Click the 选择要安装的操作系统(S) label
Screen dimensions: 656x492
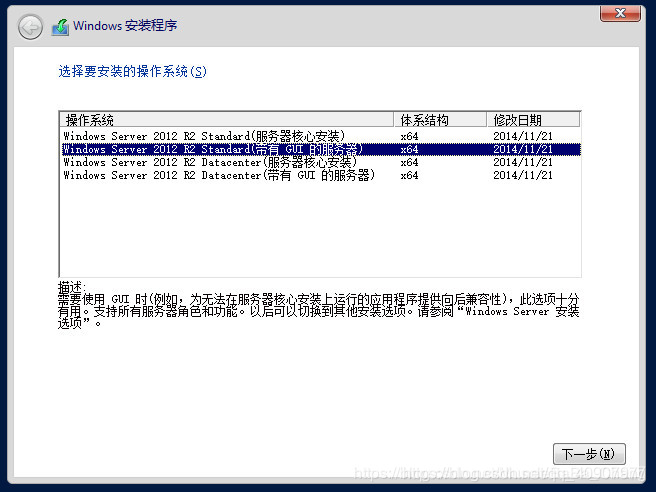132,72
